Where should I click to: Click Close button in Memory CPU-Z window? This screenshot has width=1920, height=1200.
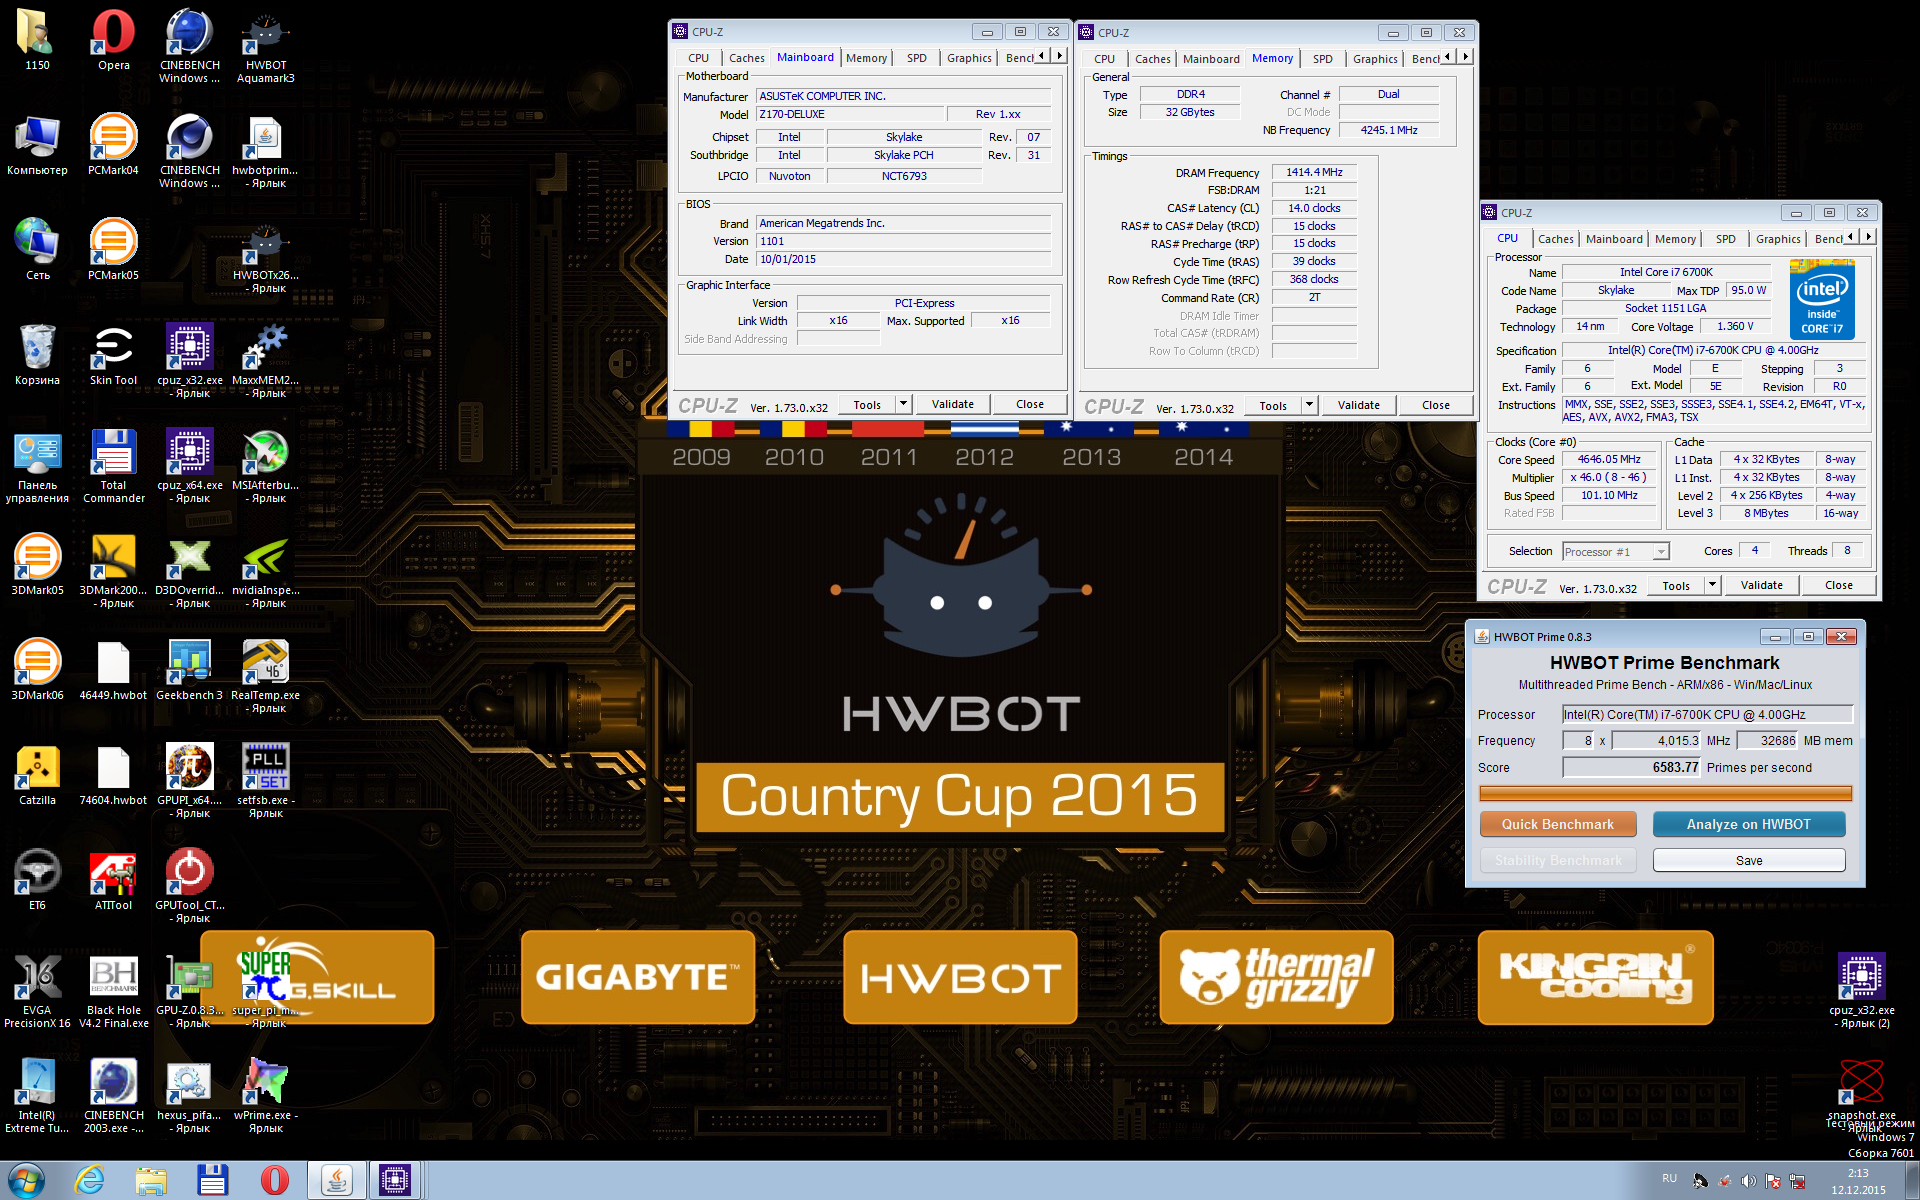pyautogui.click(x=1435, y=405)
